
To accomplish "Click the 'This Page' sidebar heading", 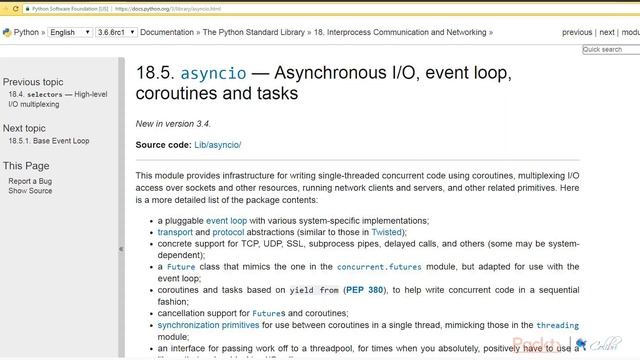I will coord(26,166).
